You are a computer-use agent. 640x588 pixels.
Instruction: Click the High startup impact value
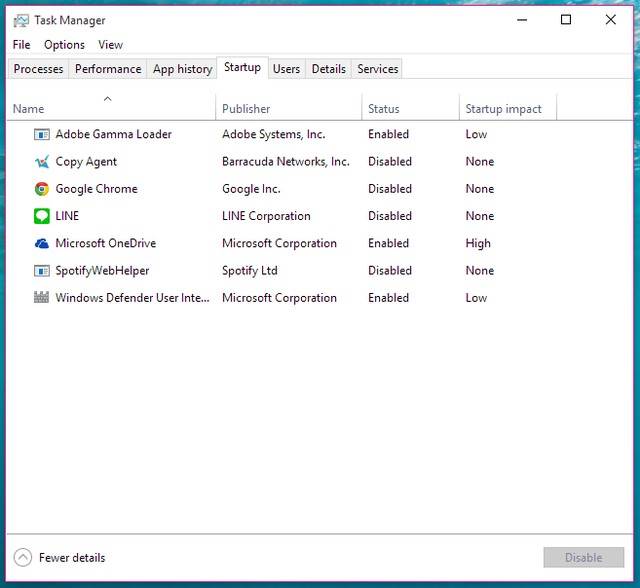click(x=478, y=244)
